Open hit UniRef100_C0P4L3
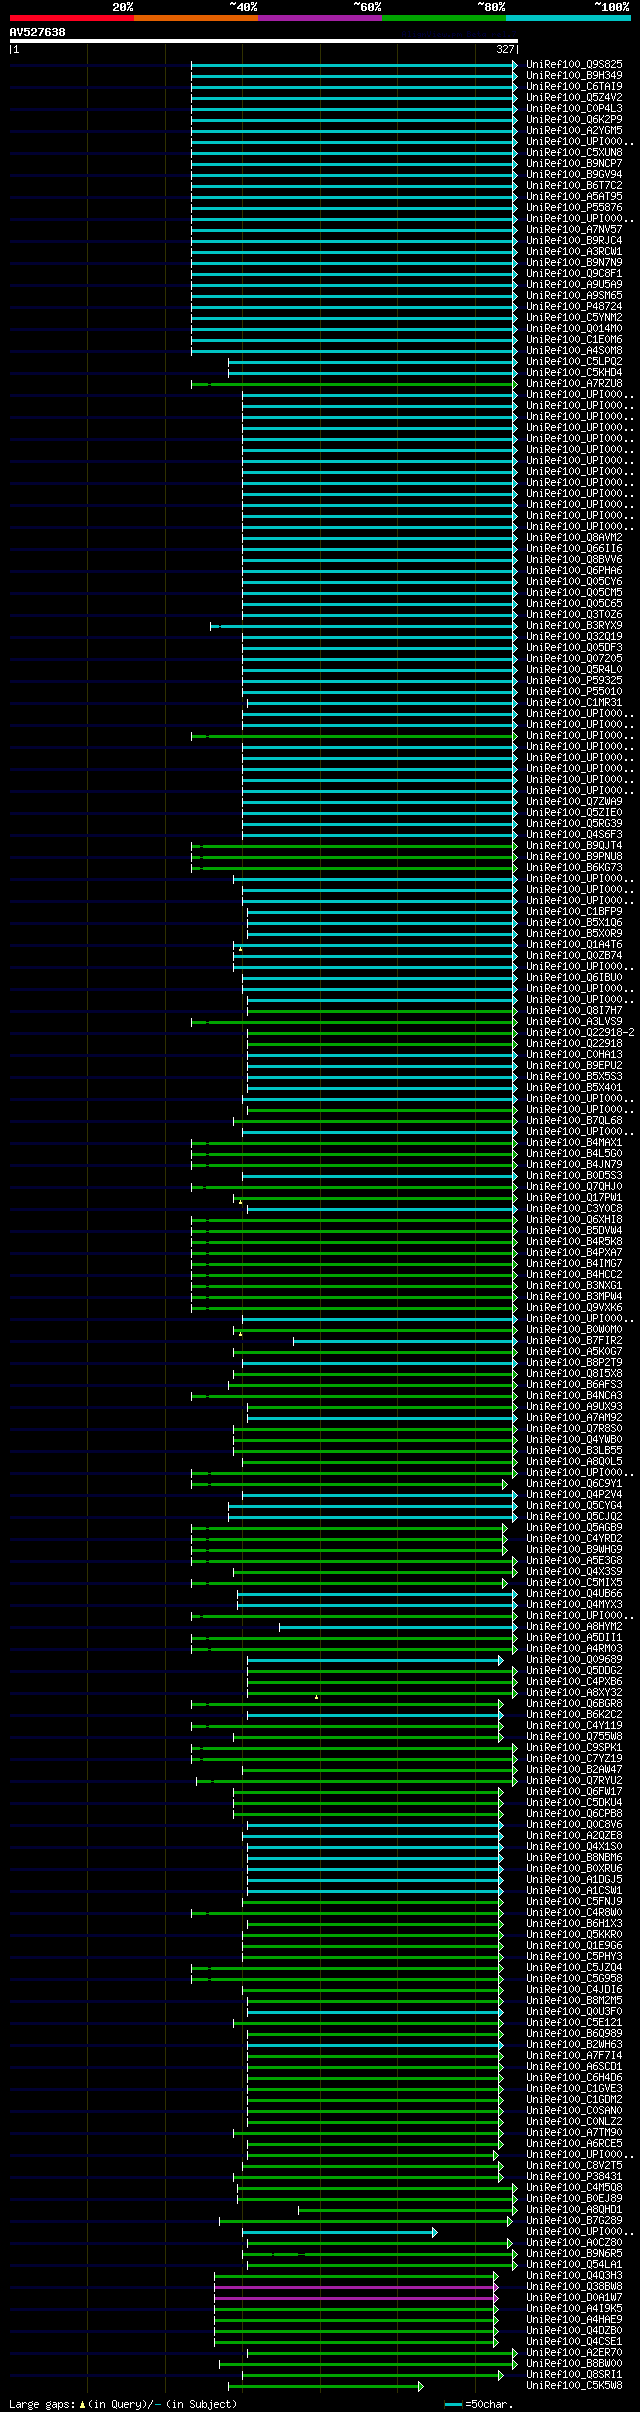The height and width of the screenshot is (2412, 640). click(x=574, y=108)
